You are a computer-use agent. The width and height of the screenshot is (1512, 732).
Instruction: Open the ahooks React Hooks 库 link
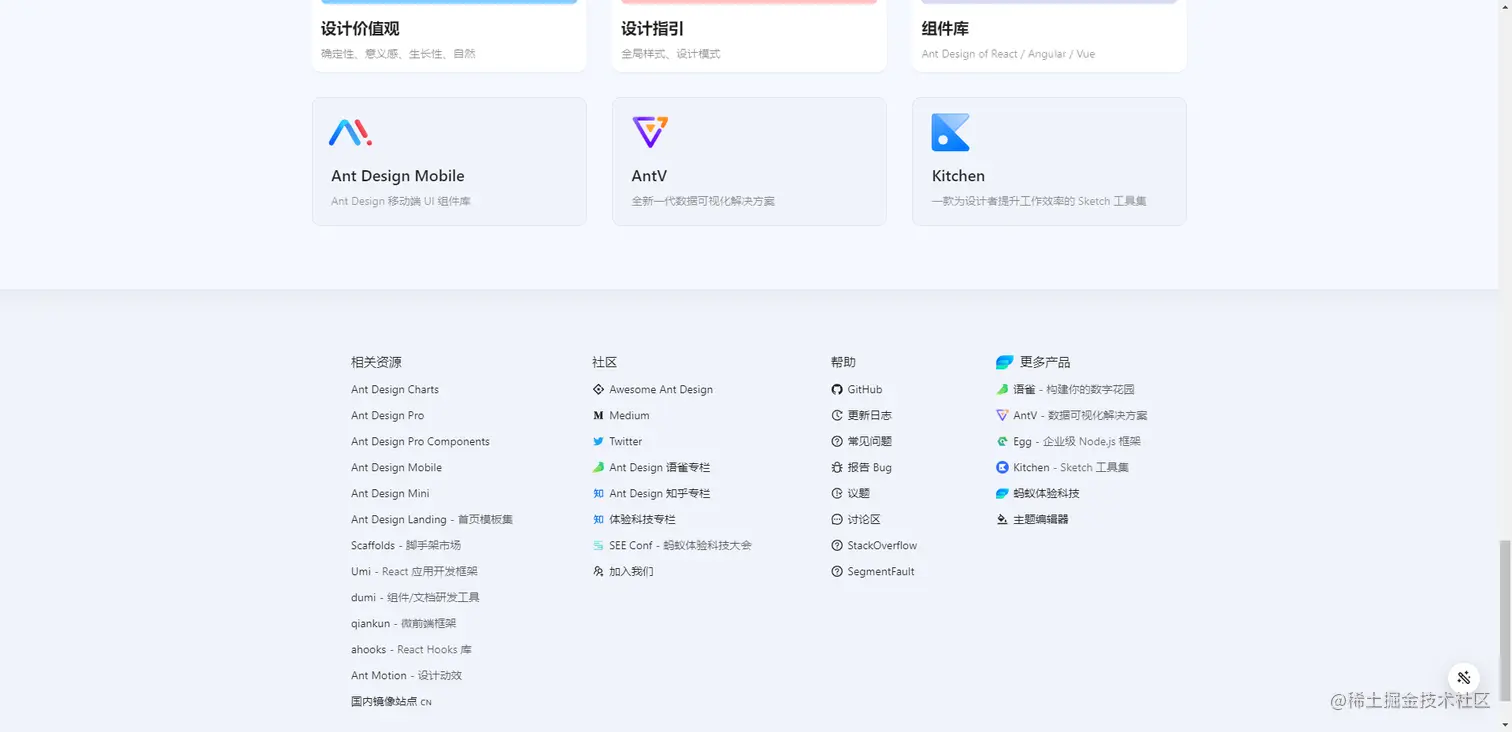[x=411, y=649]
